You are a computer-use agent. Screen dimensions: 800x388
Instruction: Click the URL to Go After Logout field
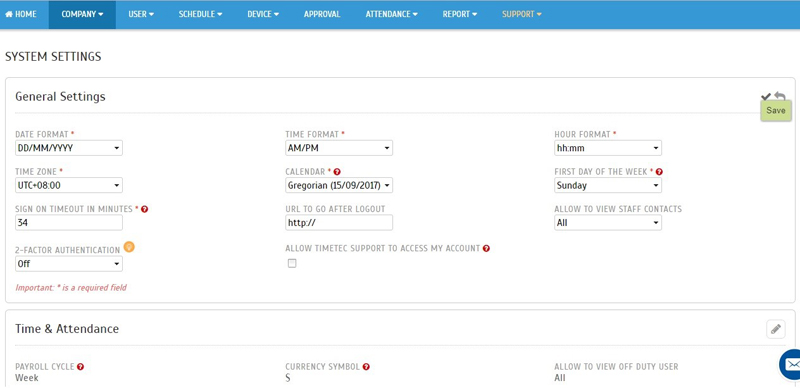pyautogui.click(x=339, y=223)
